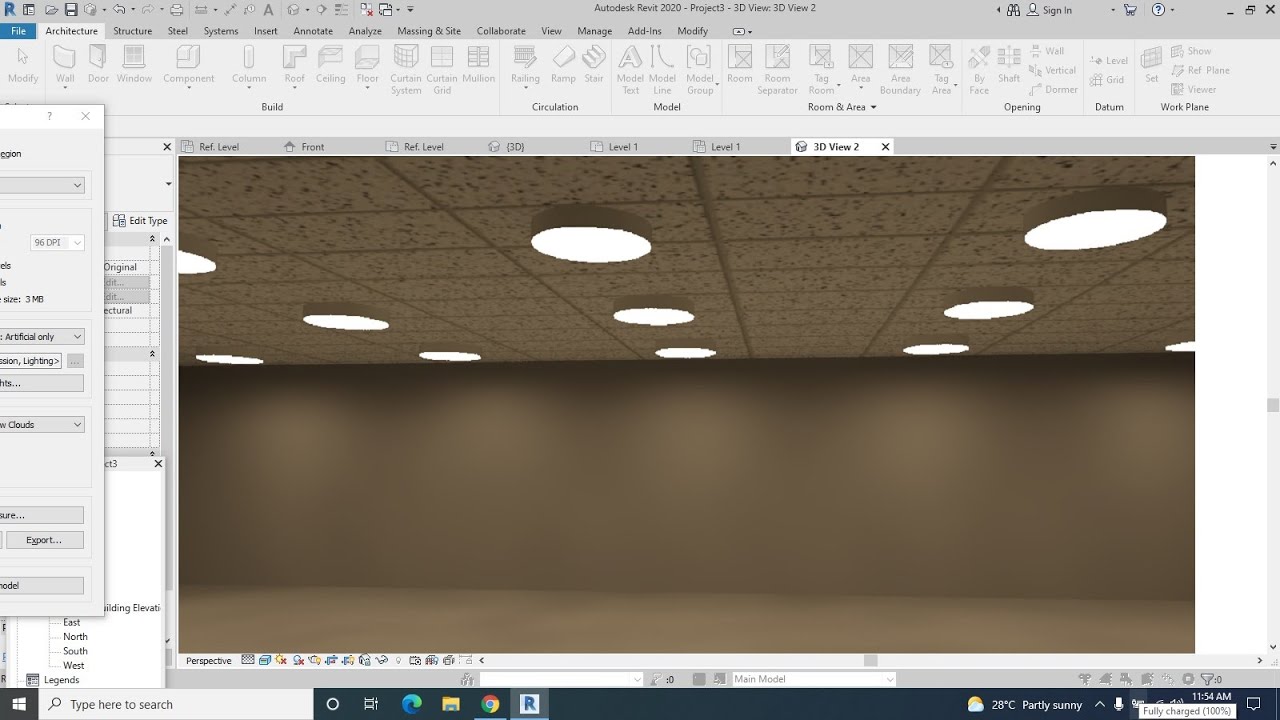The height and width of the screenshot is (720, 1280).
Task: Click the Sign In link
Action: 1057,10
